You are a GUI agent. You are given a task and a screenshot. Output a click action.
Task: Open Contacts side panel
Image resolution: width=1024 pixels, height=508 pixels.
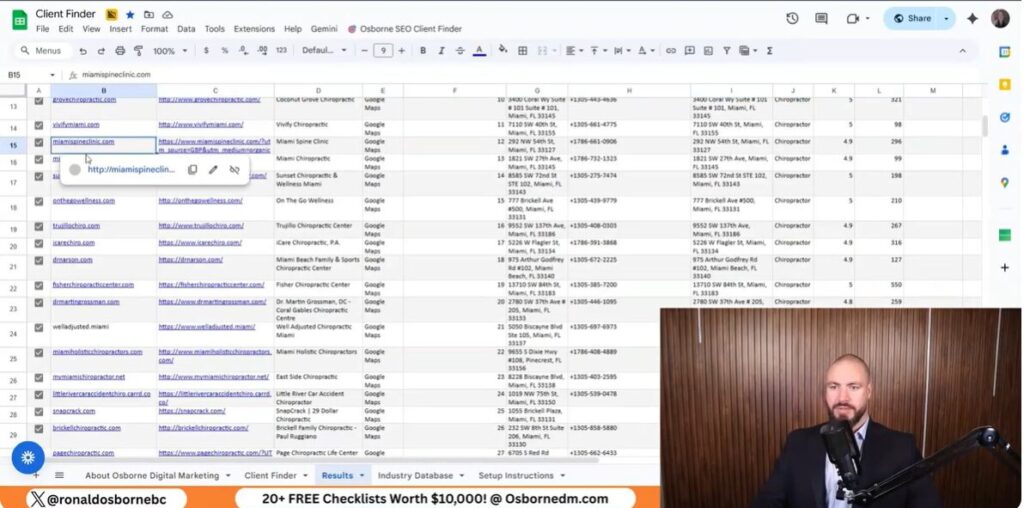click(1005, 150)
